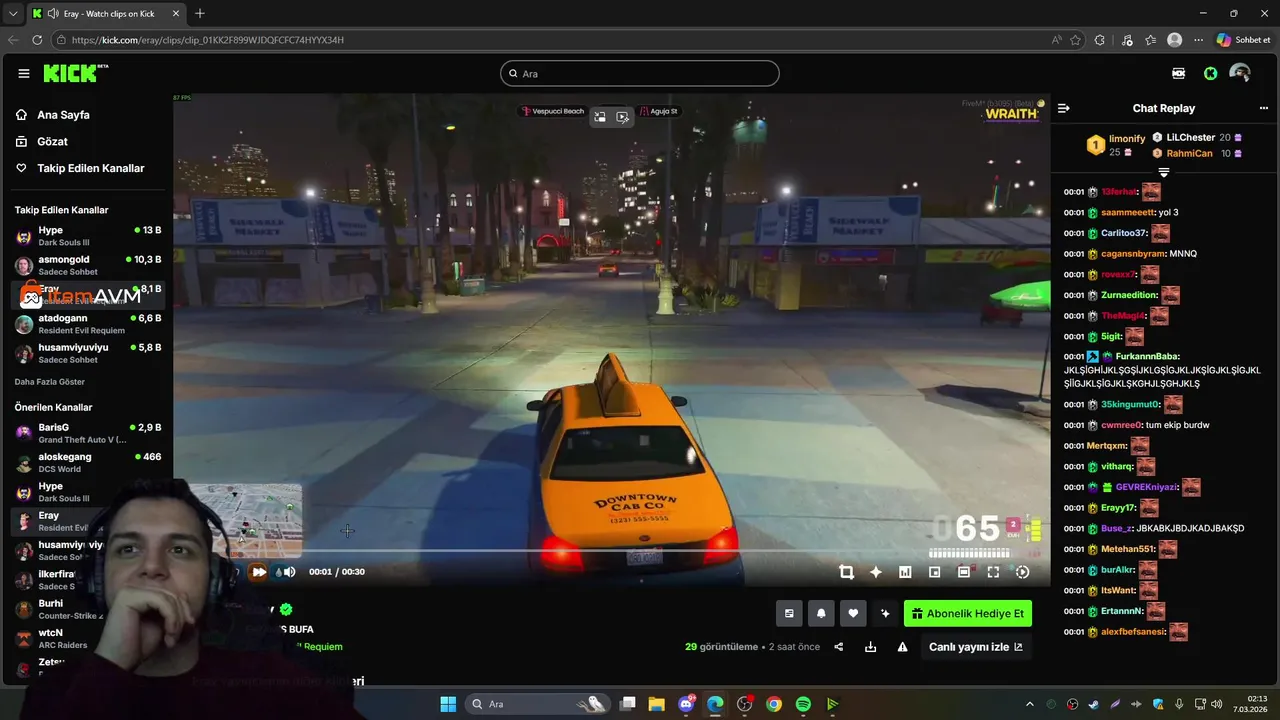Show hidden system tray icons
1280x720 pixels.
[1029, 704]
